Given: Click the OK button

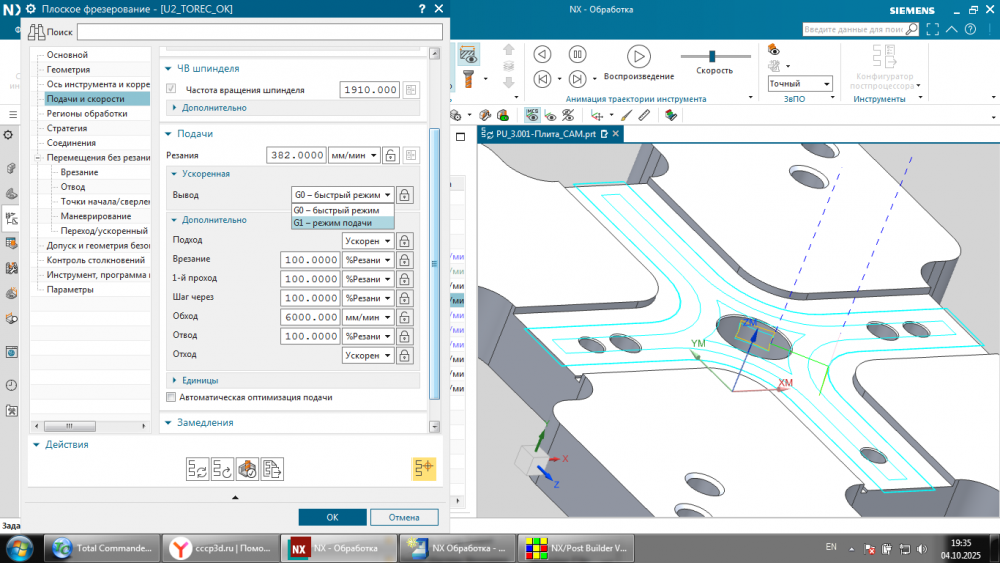Looking at the screenshot, I should [332, 517].
